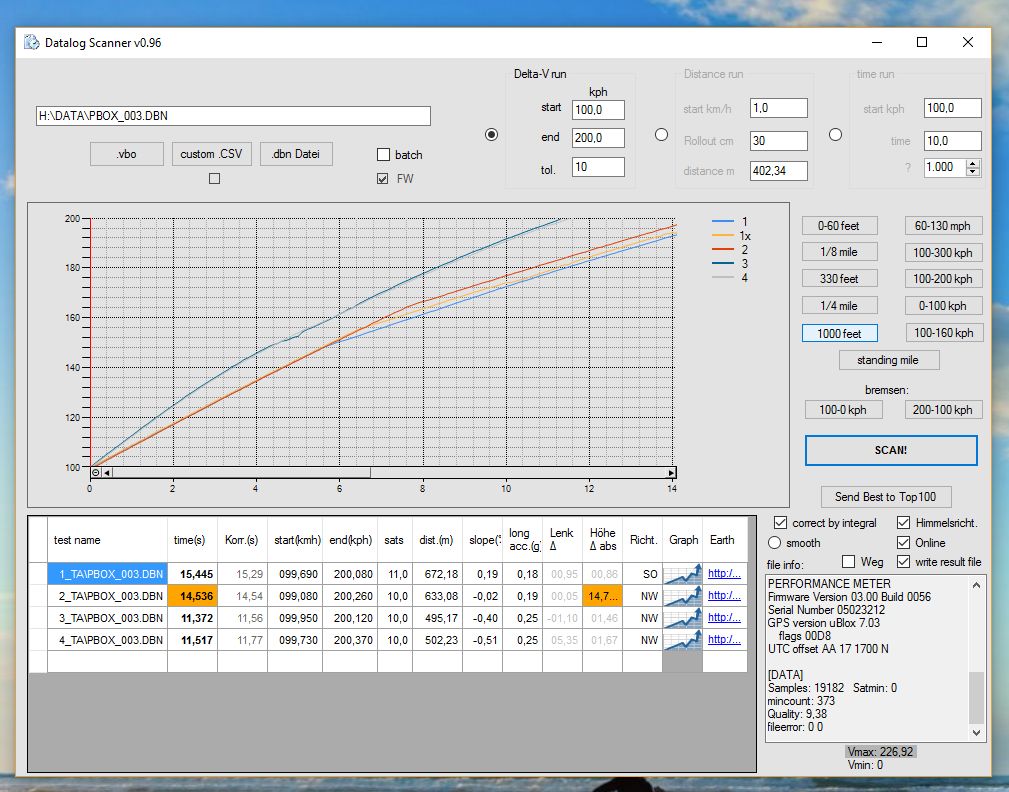Open the graph thumbnail in the 3_TA row

684,618
